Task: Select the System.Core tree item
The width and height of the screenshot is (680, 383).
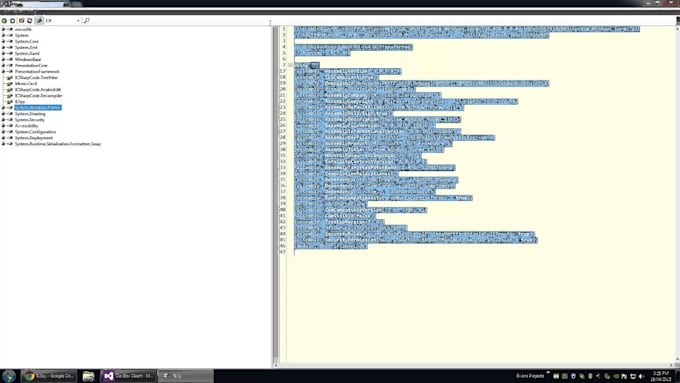Action: tap(26, 42)
